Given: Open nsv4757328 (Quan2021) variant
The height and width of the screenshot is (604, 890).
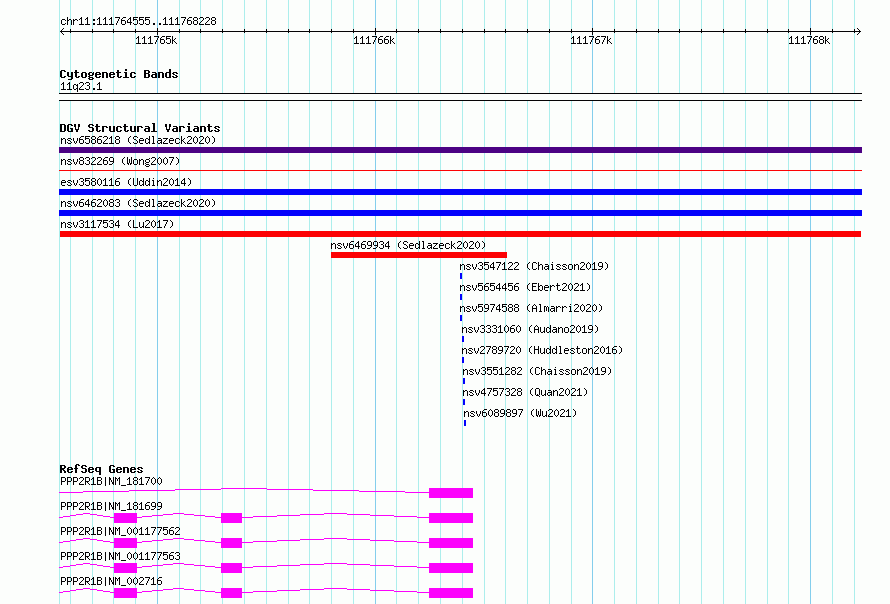Looking at the screenshot, I should [x=525, y=392].
